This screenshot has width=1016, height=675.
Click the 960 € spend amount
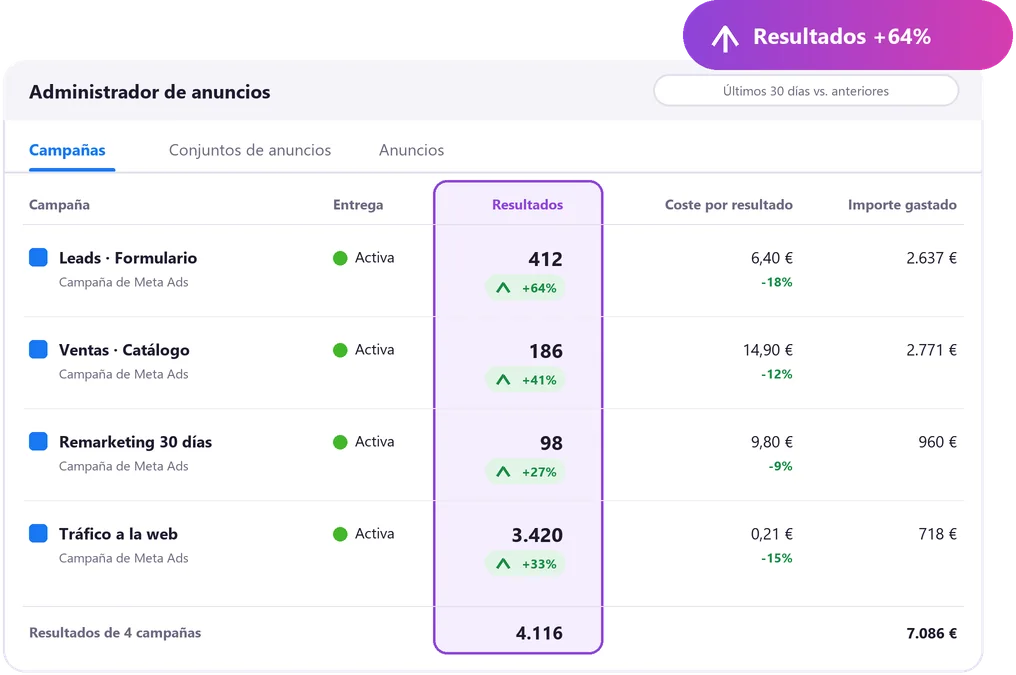(x=937, y=442)
